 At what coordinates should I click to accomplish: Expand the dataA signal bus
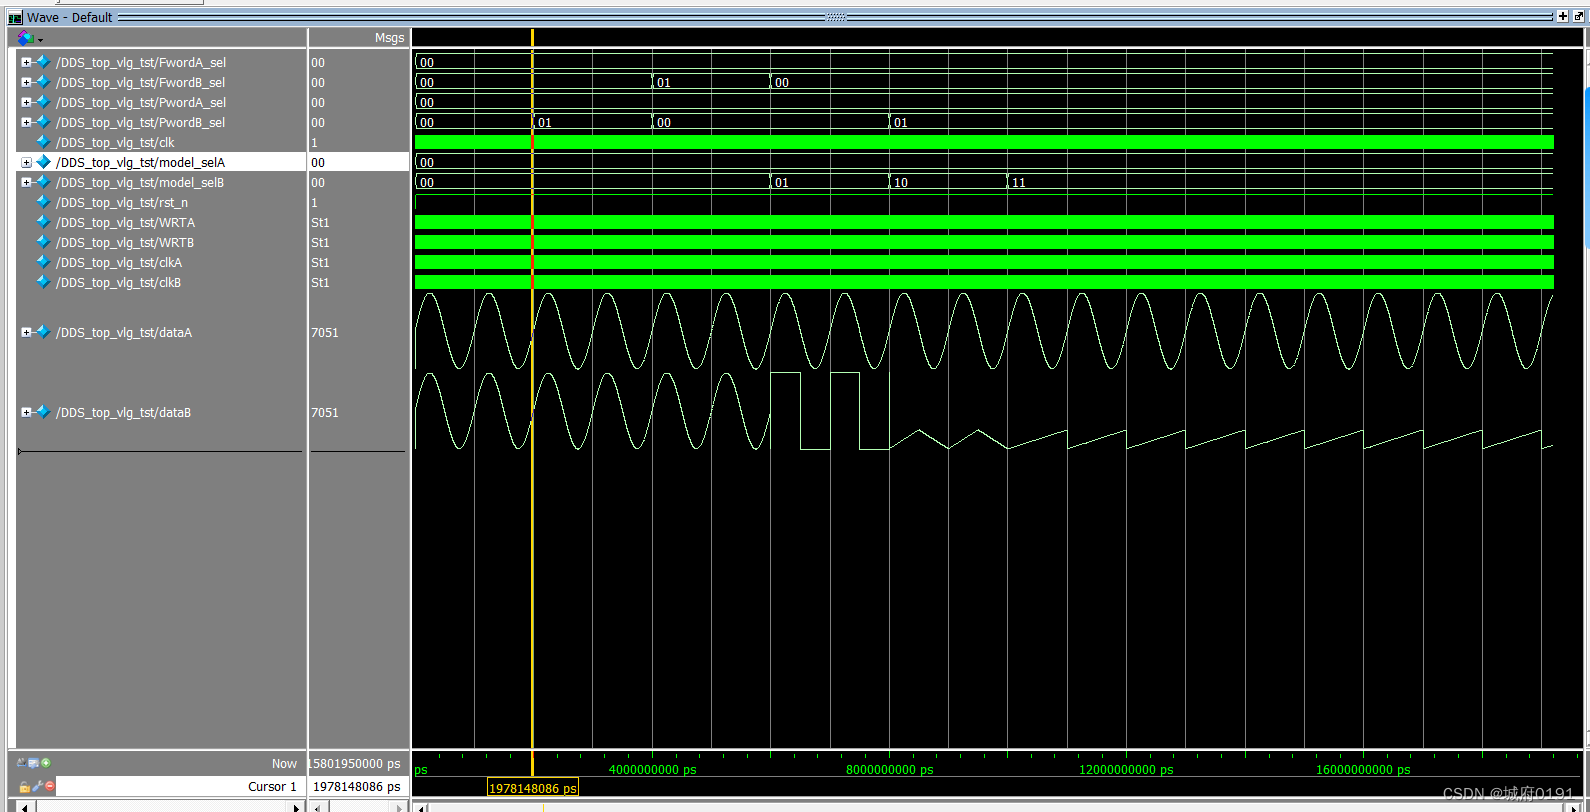pyautogui.click(x=26, y=332)
